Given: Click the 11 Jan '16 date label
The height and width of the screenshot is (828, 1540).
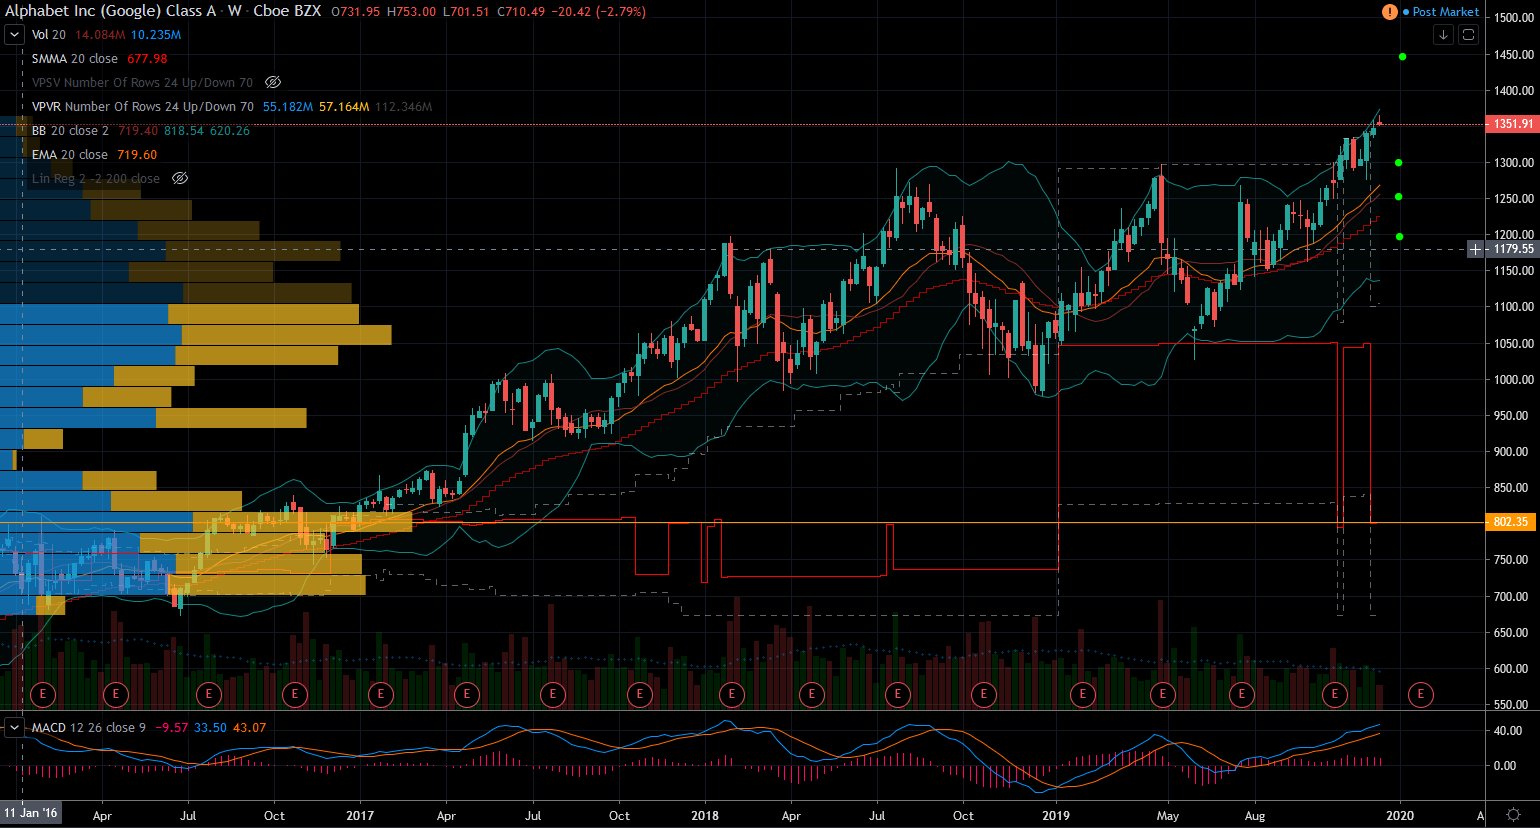Looking at the screenshot, I should click(x=30, y=813).
